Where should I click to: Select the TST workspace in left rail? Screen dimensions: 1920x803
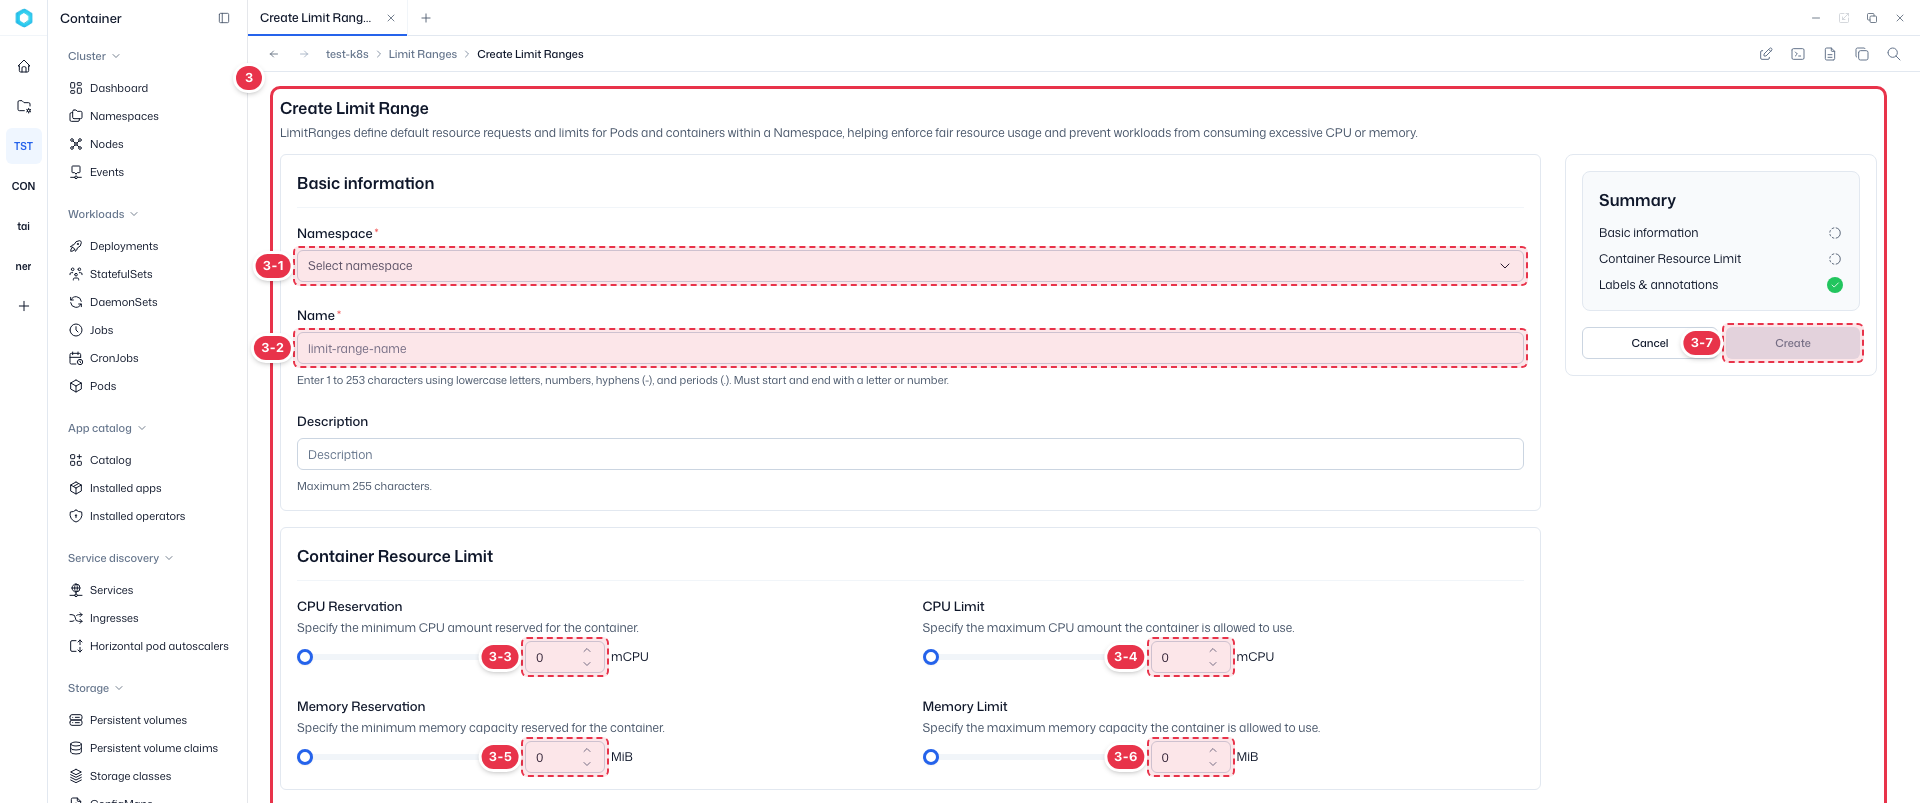(24, 146)
